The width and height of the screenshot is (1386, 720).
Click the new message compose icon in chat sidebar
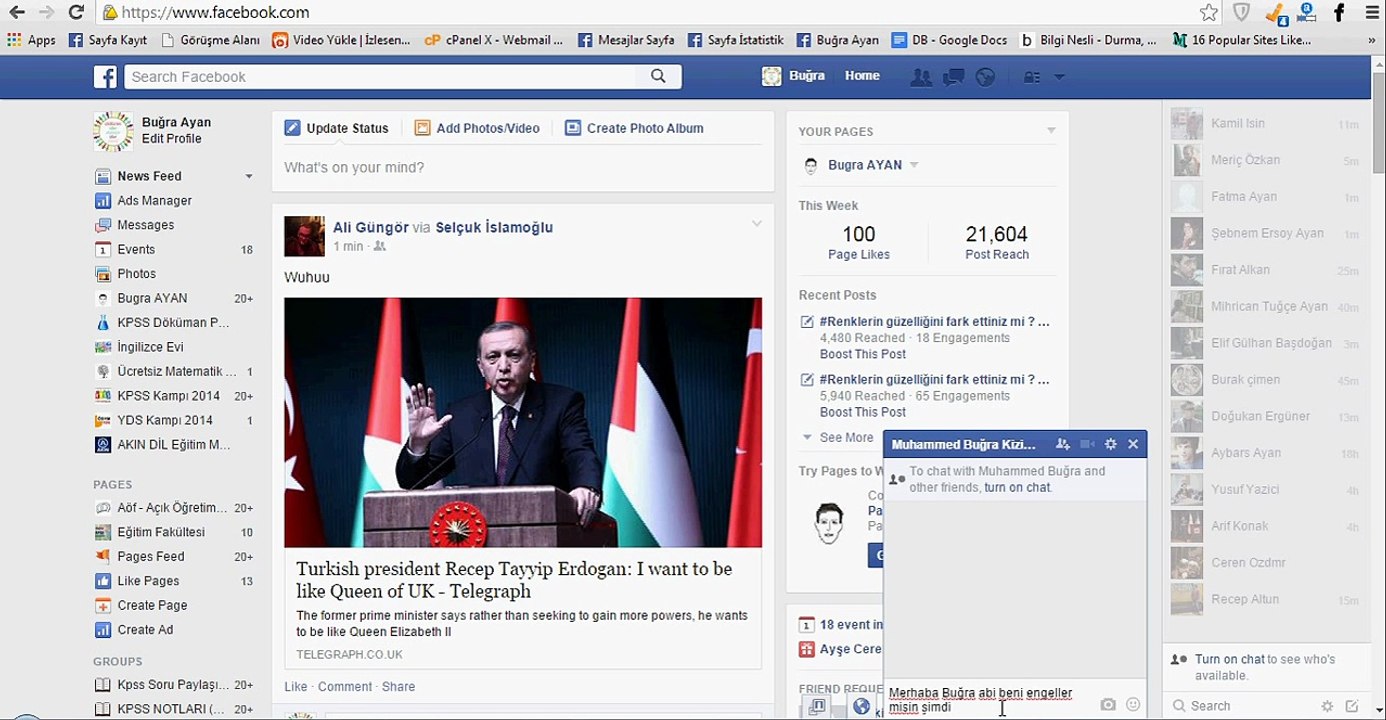pyautogui.click(x=1352, y=706)
